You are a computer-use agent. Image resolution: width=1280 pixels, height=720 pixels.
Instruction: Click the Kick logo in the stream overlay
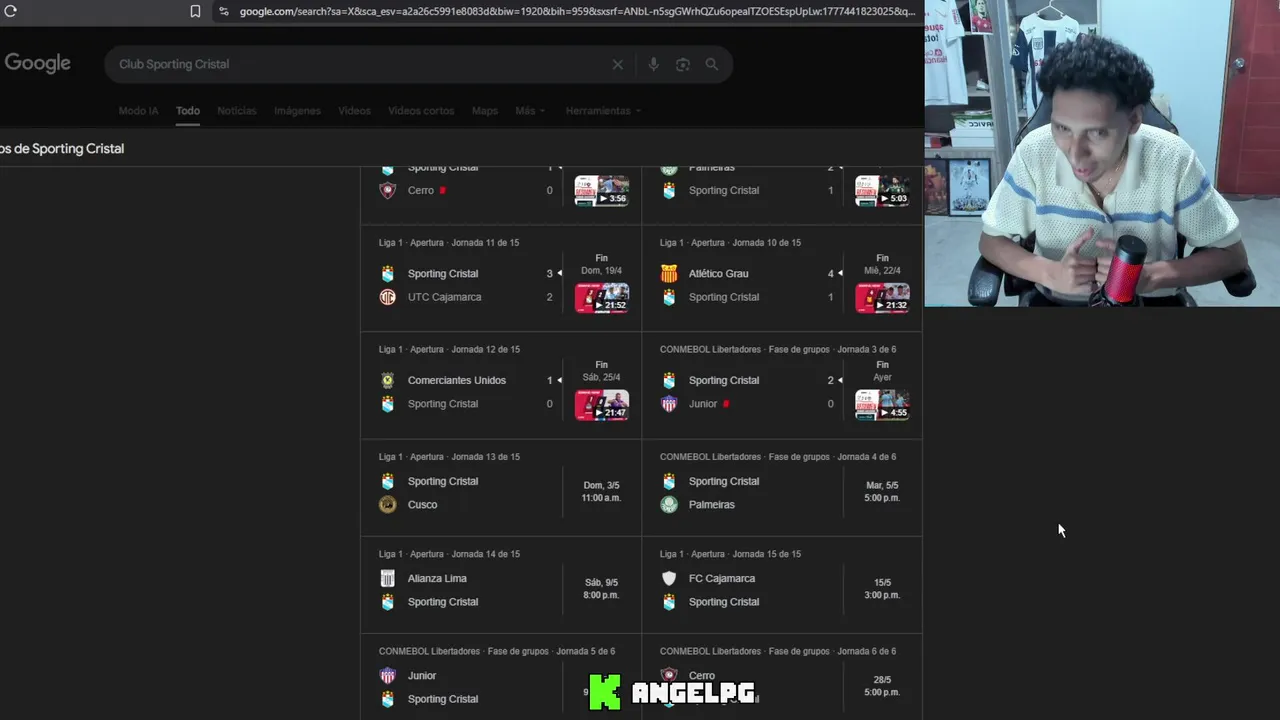605,692
